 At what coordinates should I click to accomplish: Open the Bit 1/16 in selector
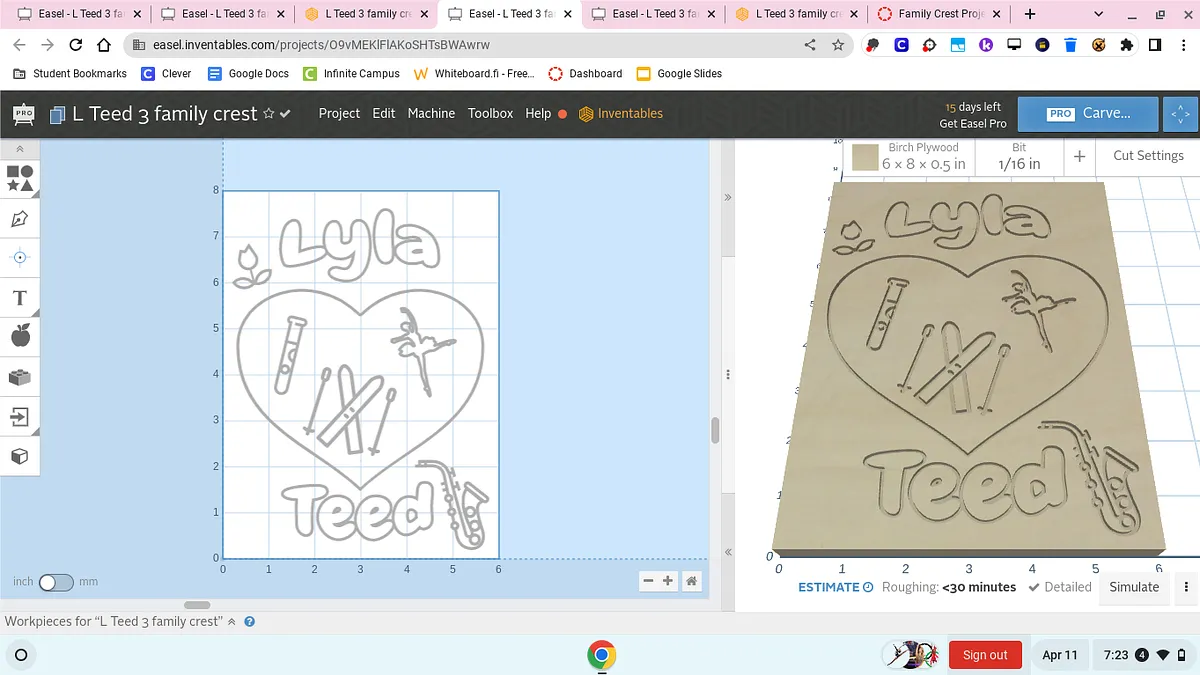[x=1018, y=156]
